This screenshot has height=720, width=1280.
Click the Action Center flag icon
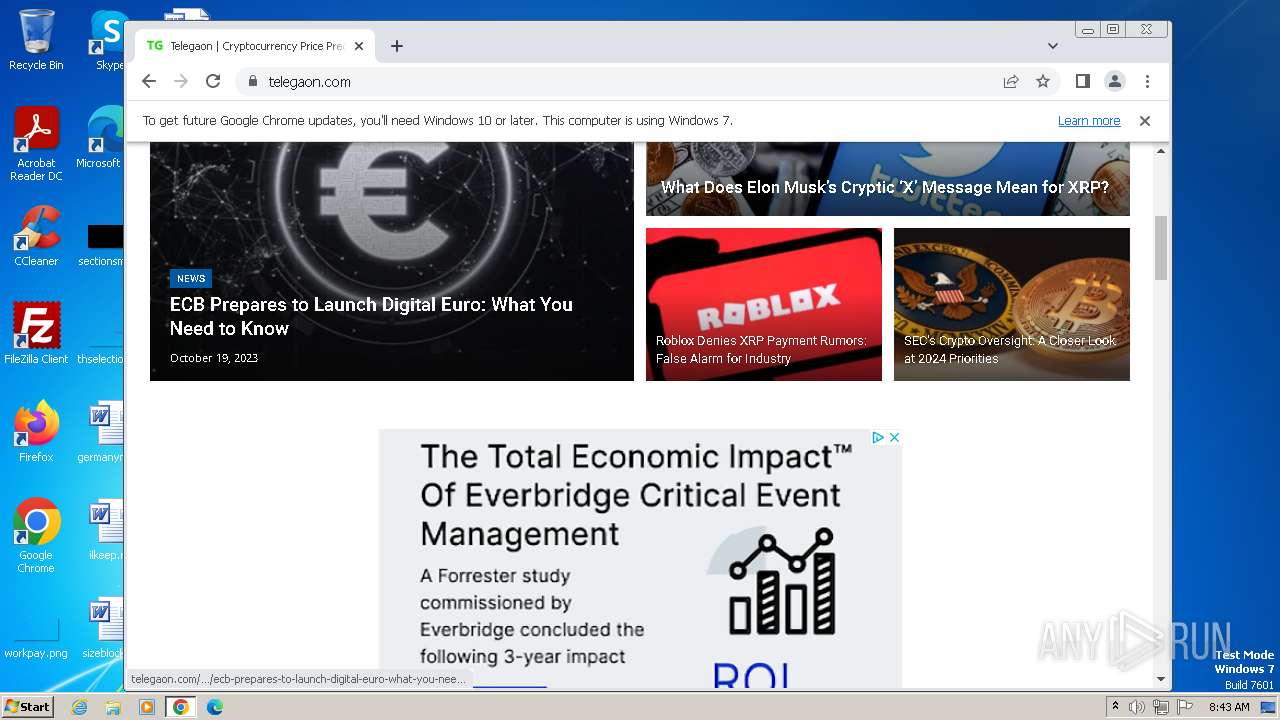pyautogui.click(x=1184, y=707)
